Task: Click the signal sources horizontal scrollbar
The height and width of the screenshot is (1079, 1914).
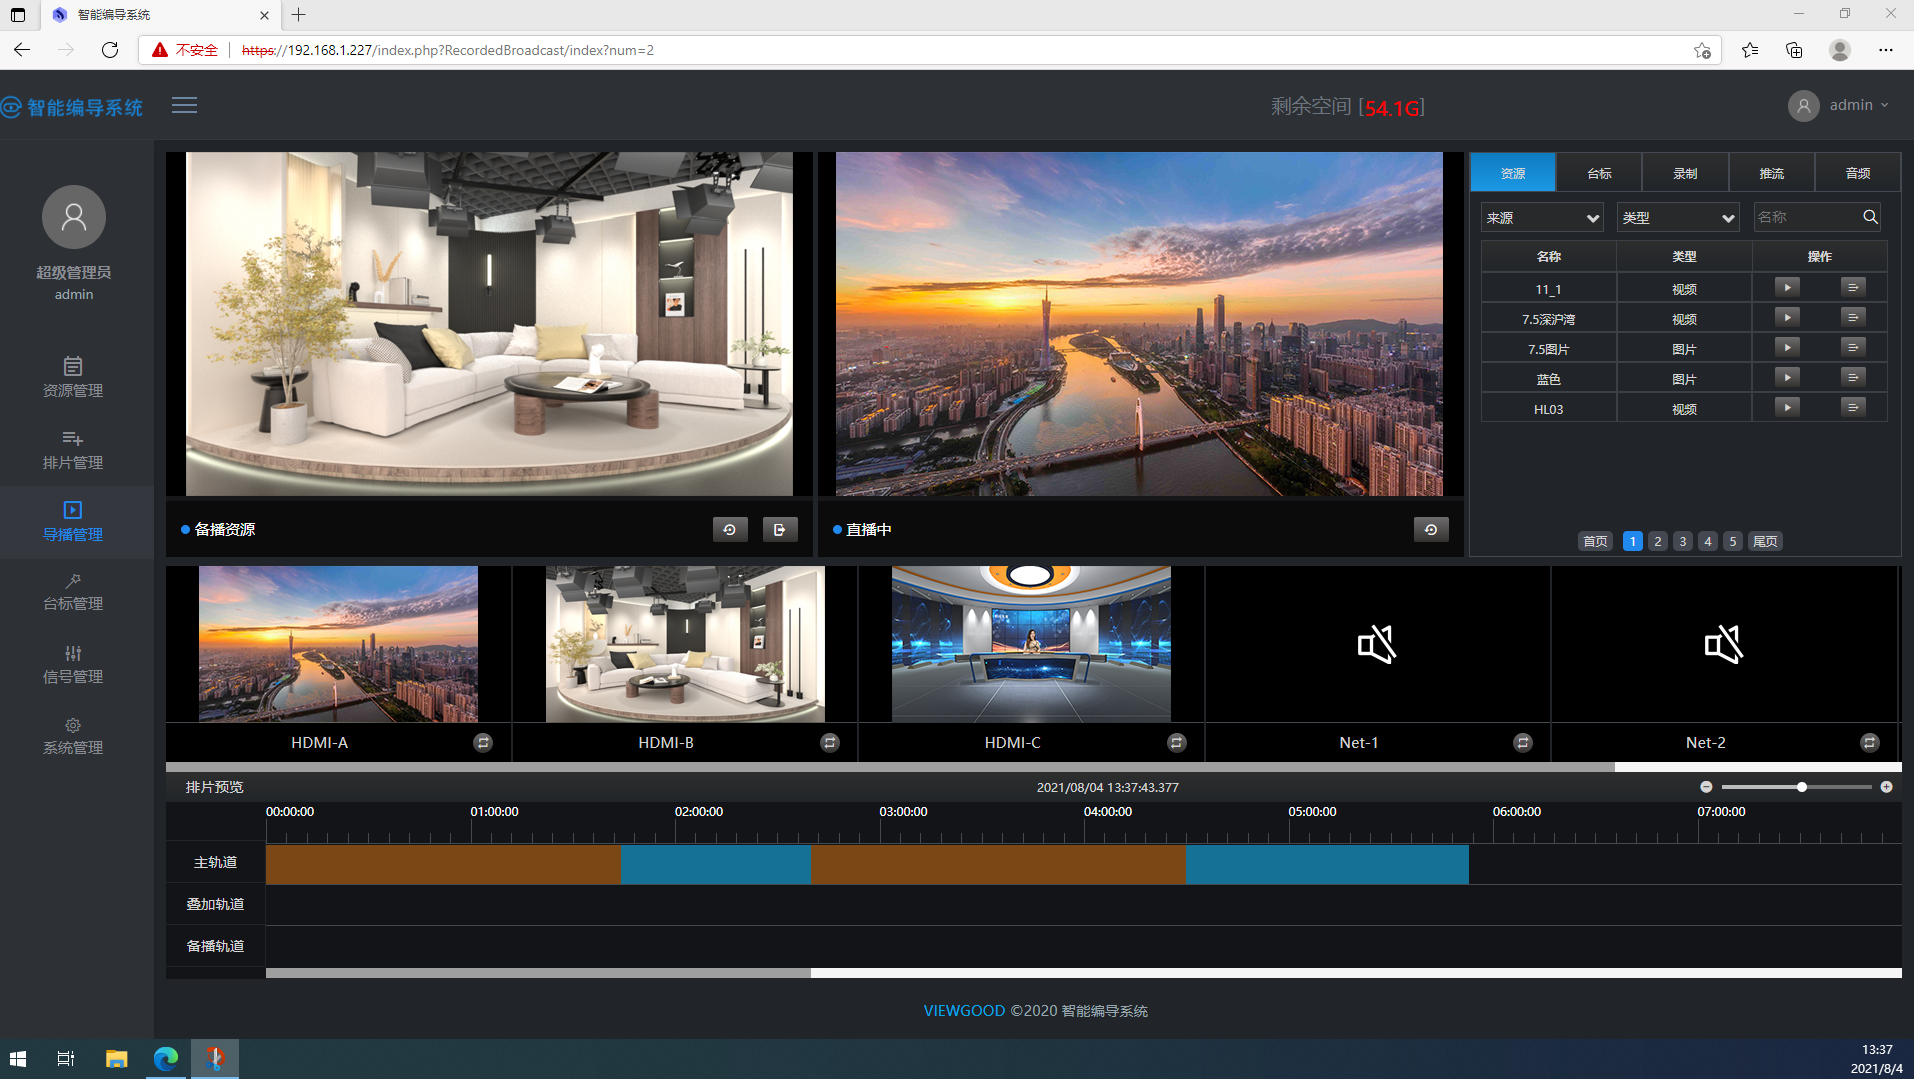Action: [x=890, y=767]
